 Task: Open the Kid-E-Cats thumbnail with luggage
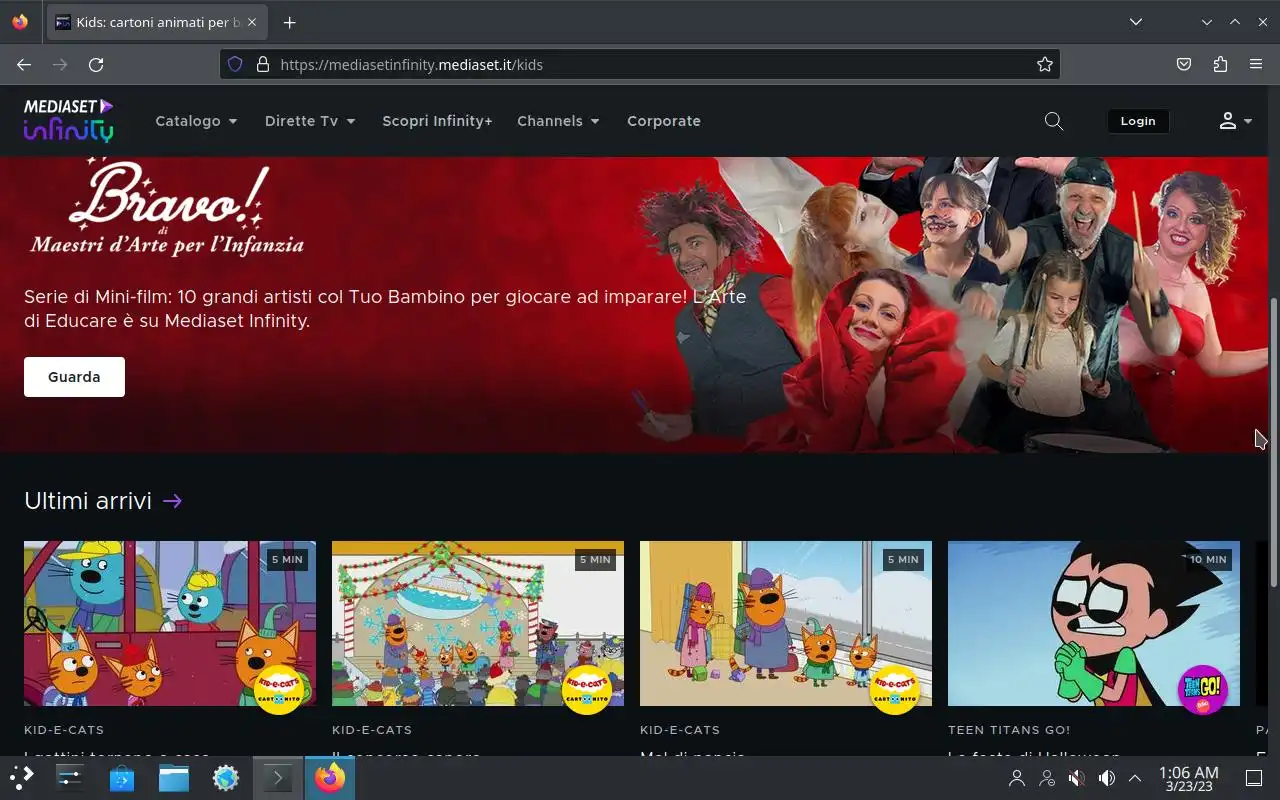786,624
